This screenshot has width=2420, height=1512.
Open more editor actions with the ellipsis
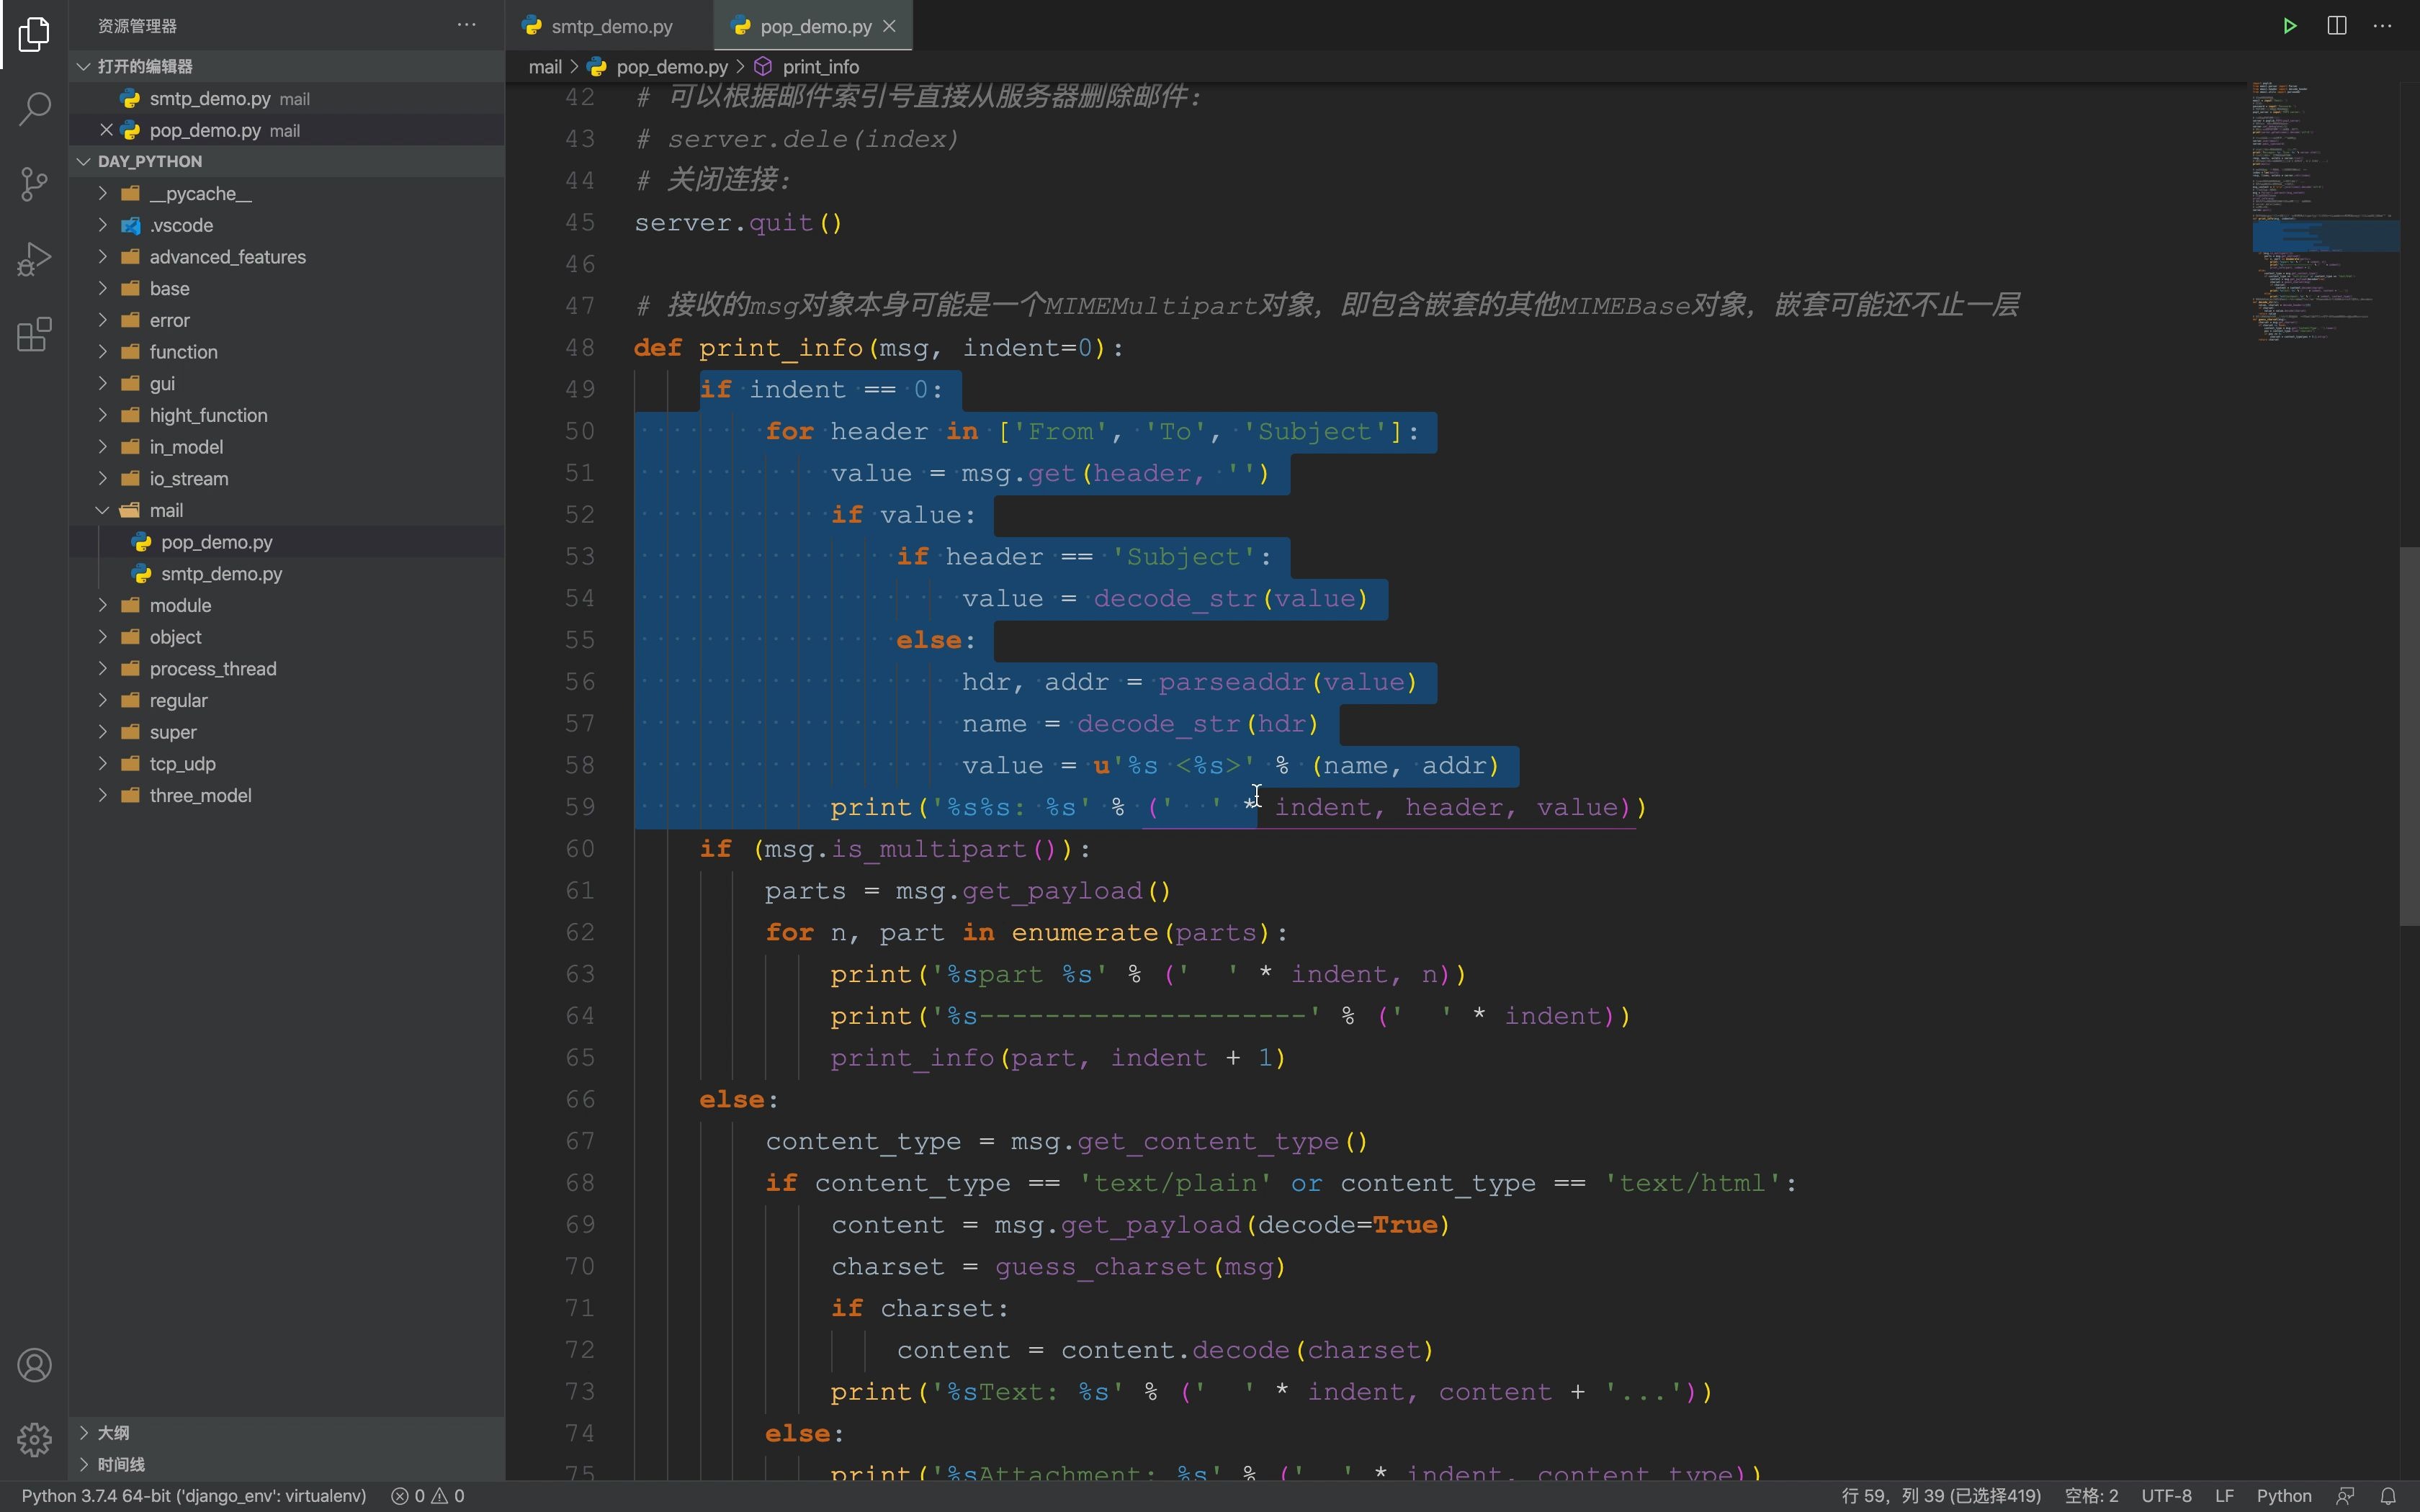[2382, 25]
